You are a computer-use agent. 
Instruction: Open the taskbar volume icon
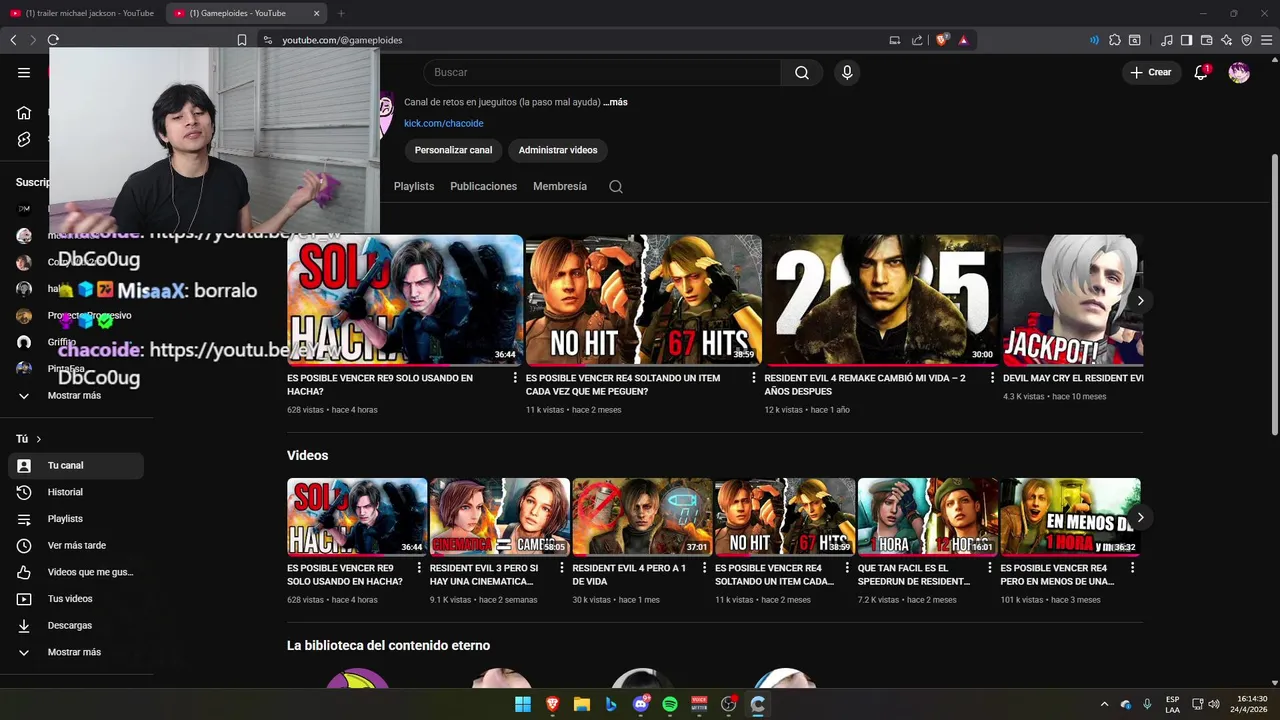pos(1214,704)
